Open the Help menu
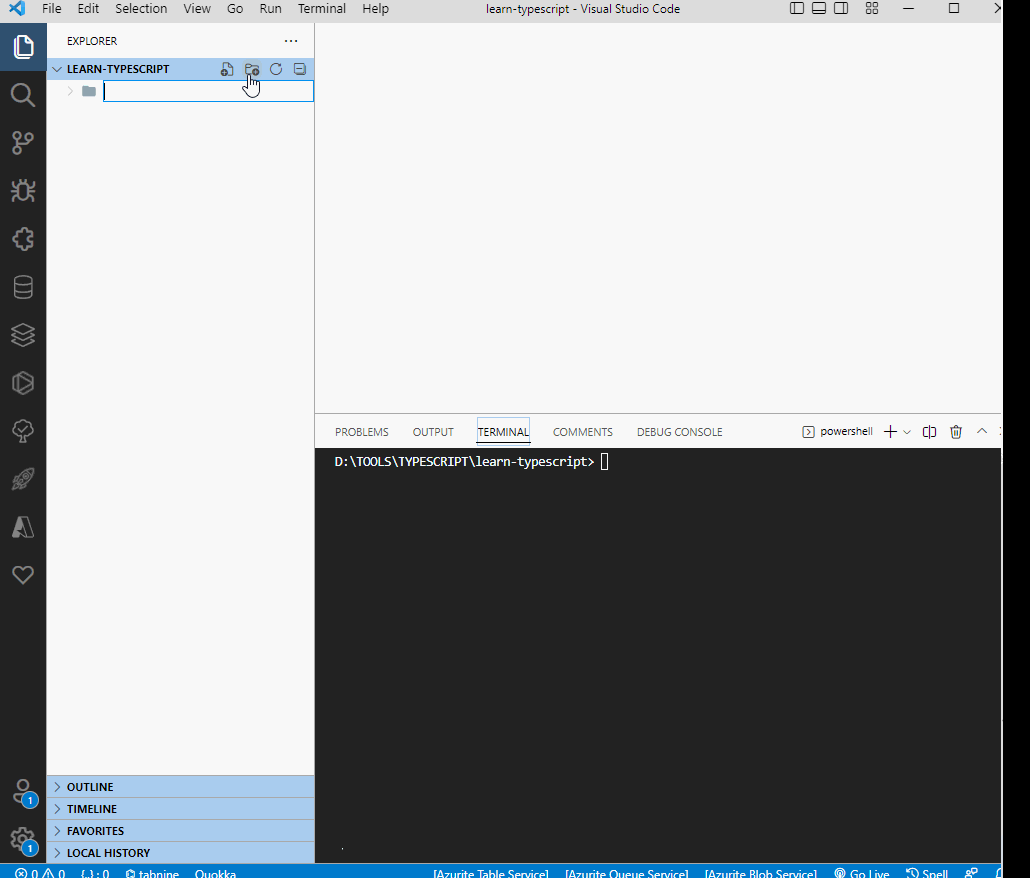The image size is (1030, 878). click(x=376, y=9)
